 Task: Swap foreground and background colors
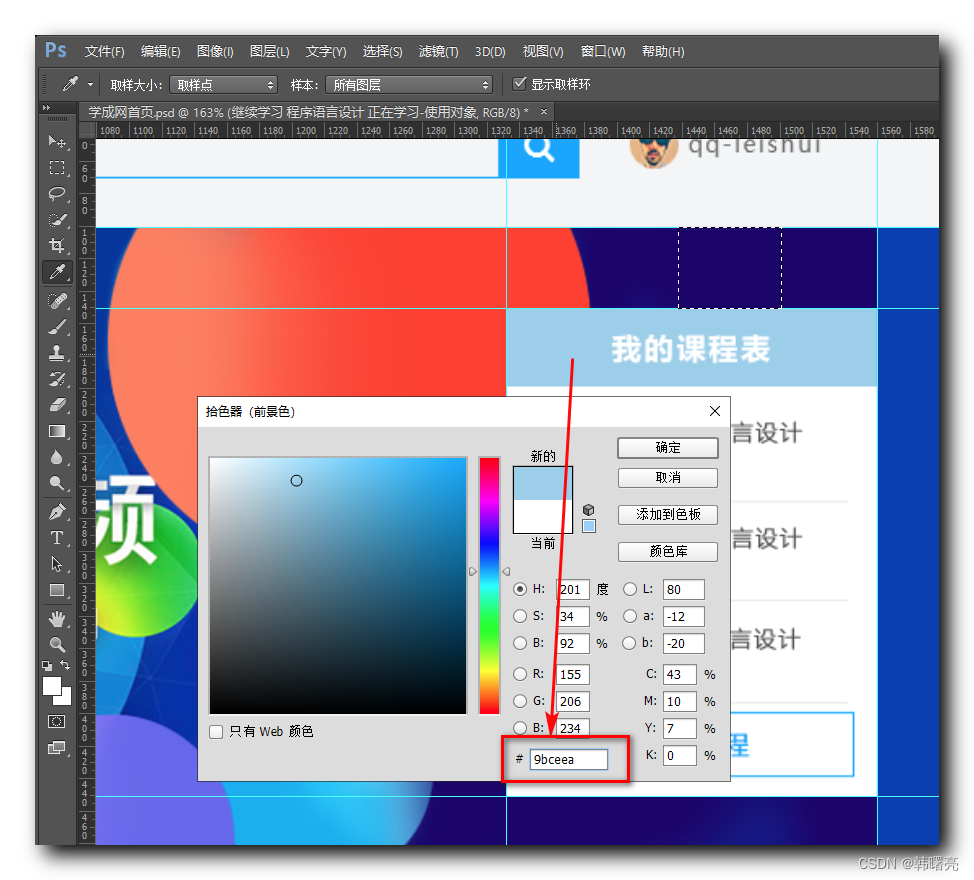65,665
